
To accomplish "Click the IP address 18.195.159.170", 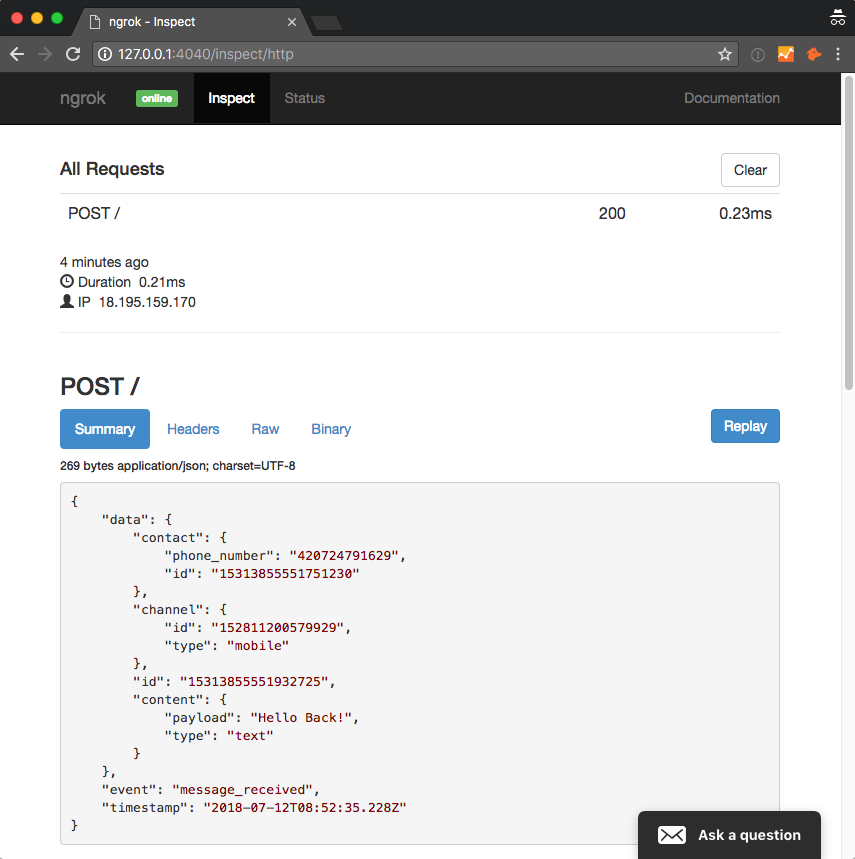I will point(147,302).
